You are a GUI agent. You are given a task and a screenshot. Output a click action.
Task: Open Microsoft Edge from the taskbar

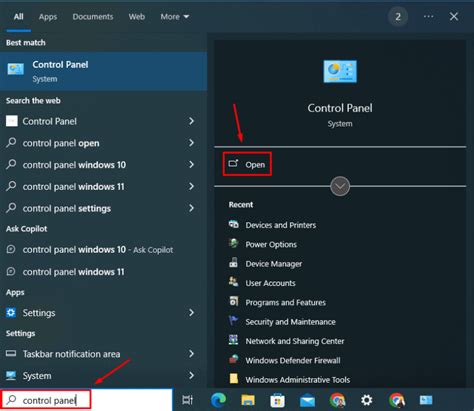[219, 400]
